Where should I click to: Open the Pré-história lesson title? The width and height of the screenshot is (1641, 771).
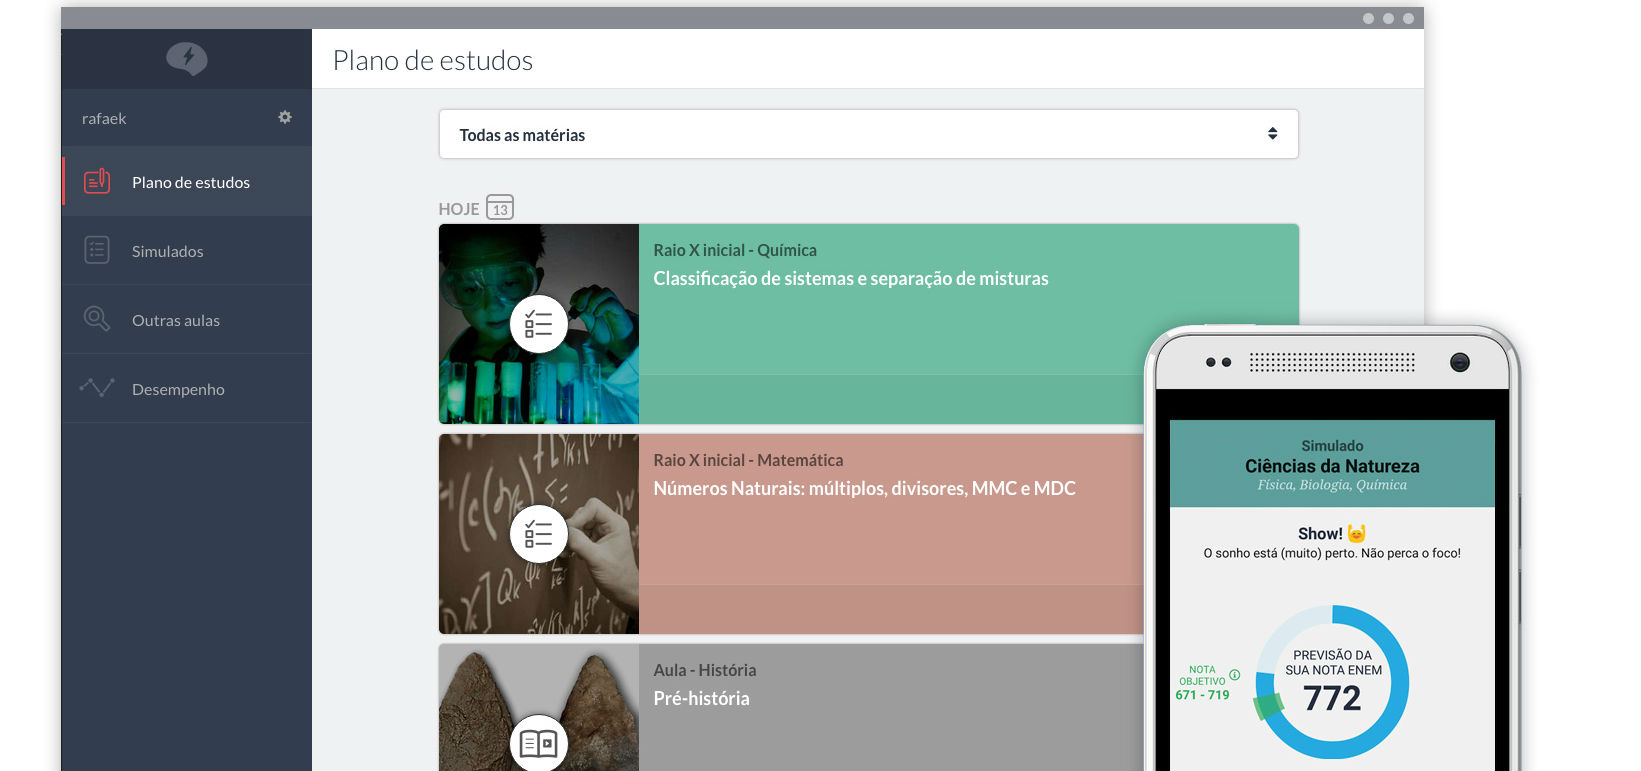(701, 698)
